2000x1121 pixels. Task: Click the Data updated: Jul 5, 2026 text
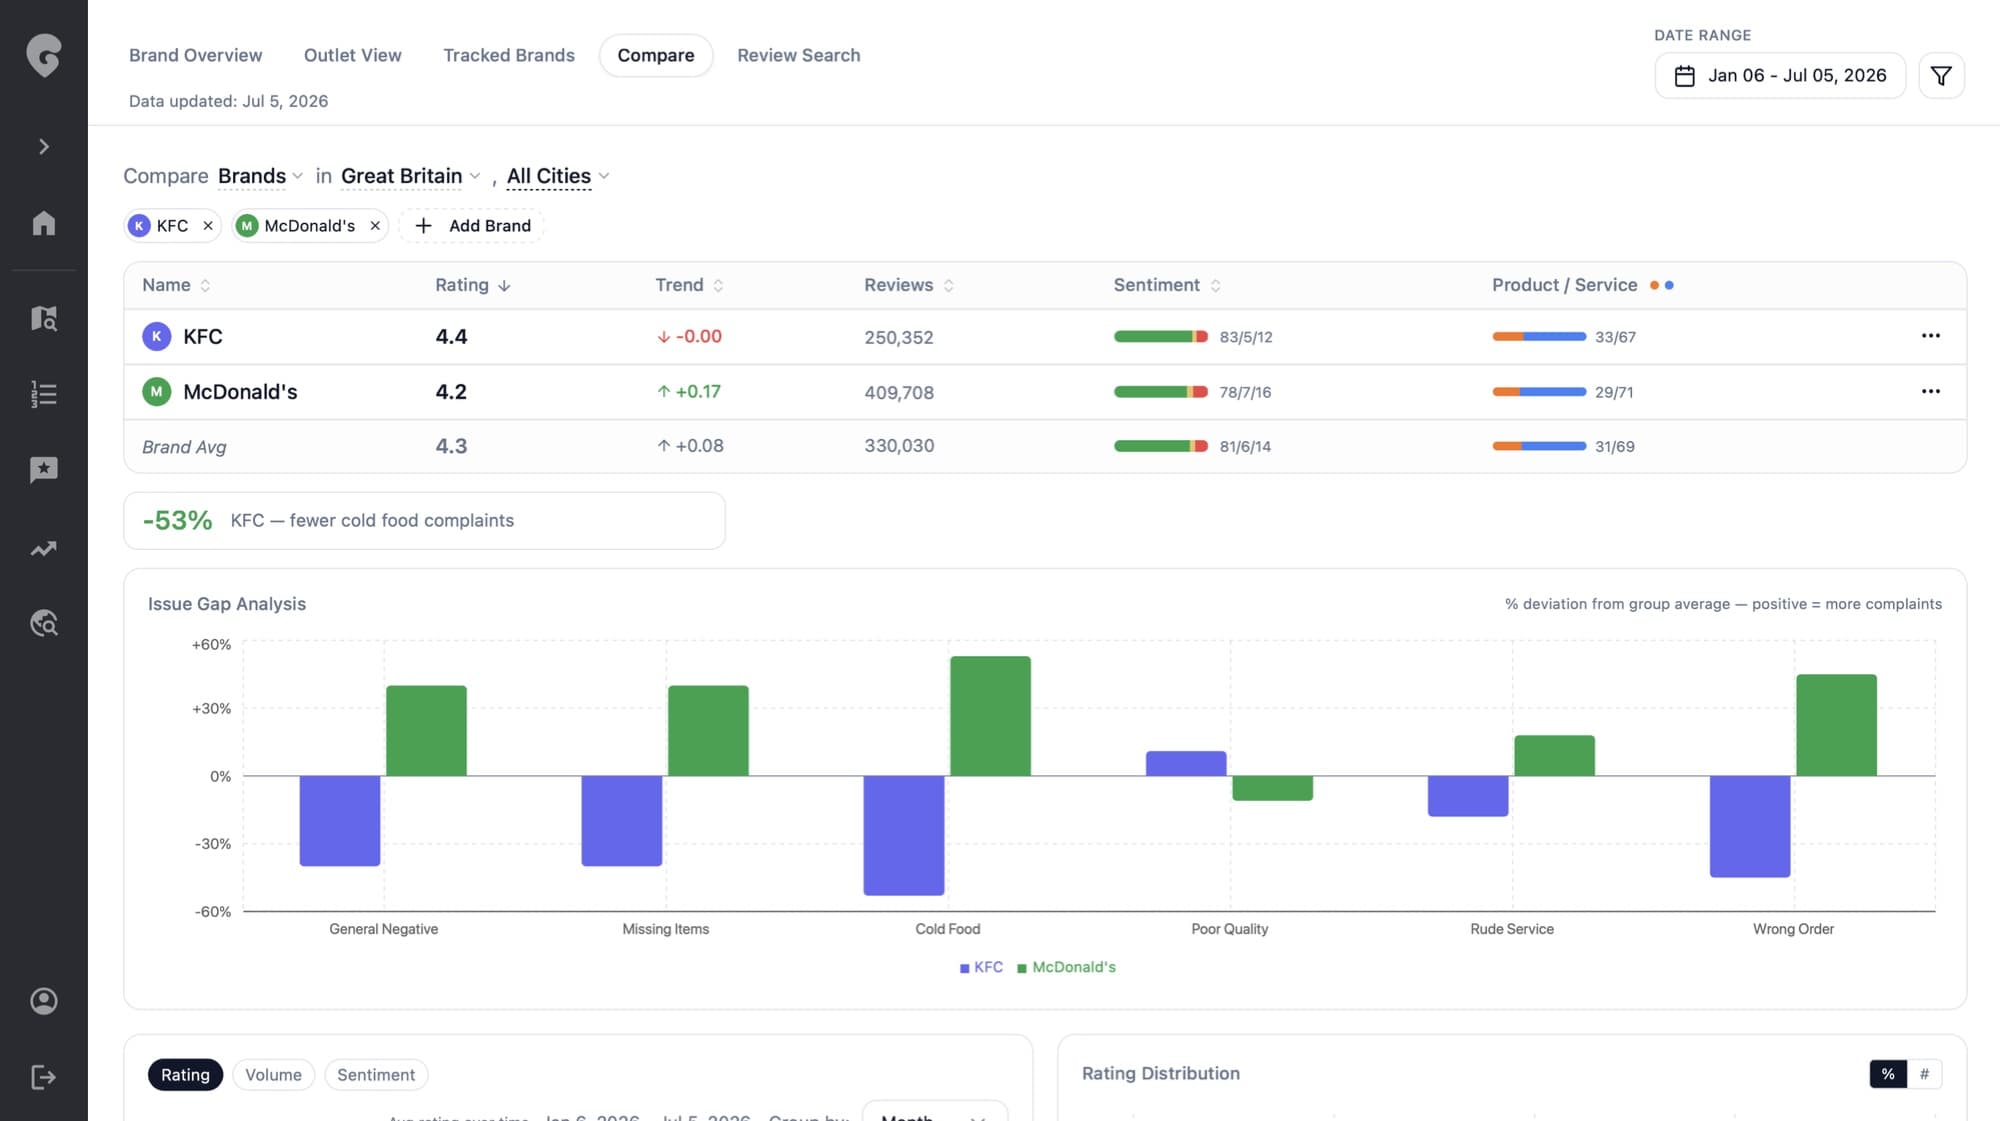[228, 101]
